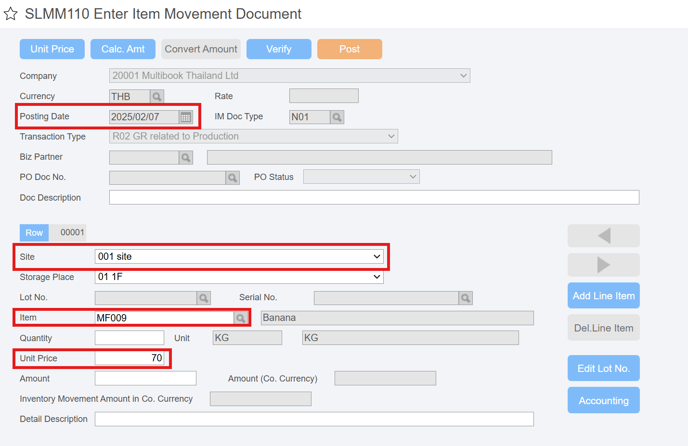Viewport: 688px width, 446px height.
Task: Click into the Quantity input field
Action: click(x=129, y=338)
